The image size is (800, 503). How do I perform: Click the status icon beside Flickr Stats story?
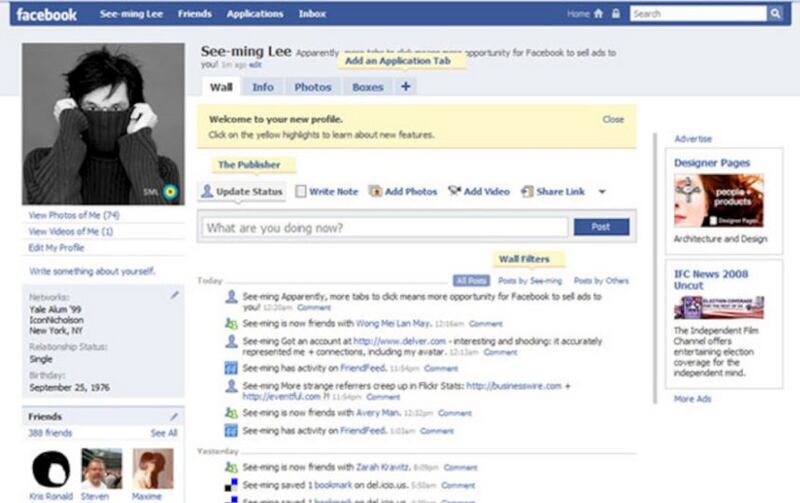pyautogui.click(x=231, y=386)
